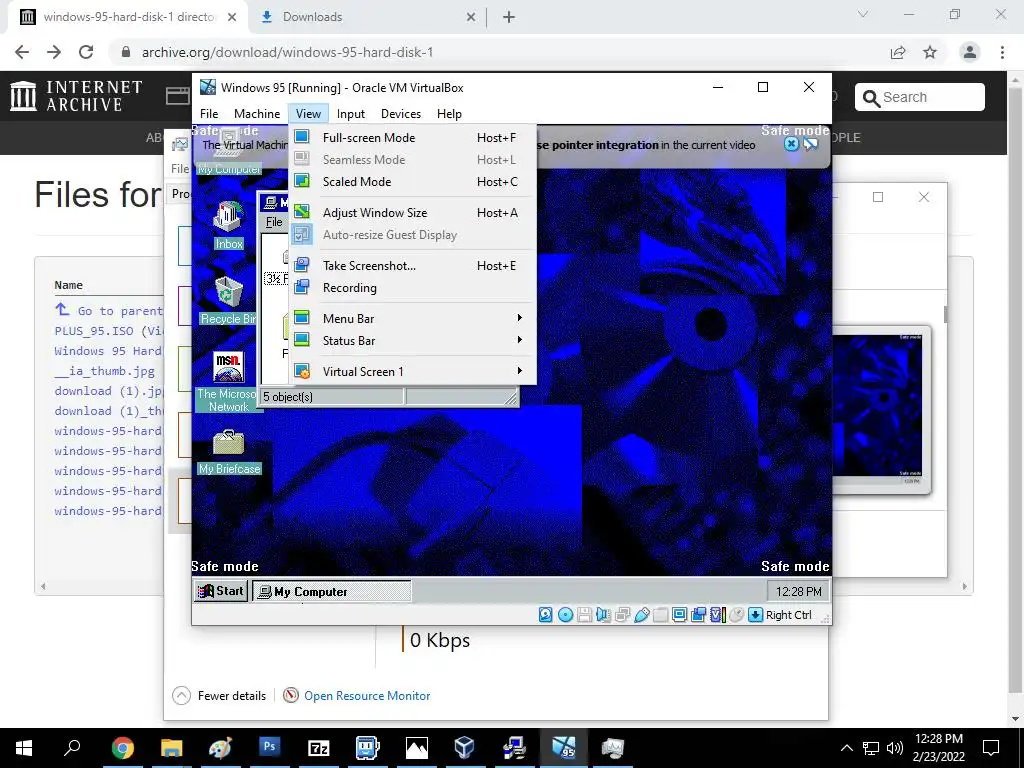Open VirtualBox Machine menu
This screenshot has height=768, width=1024.
[x=257, y=114]
